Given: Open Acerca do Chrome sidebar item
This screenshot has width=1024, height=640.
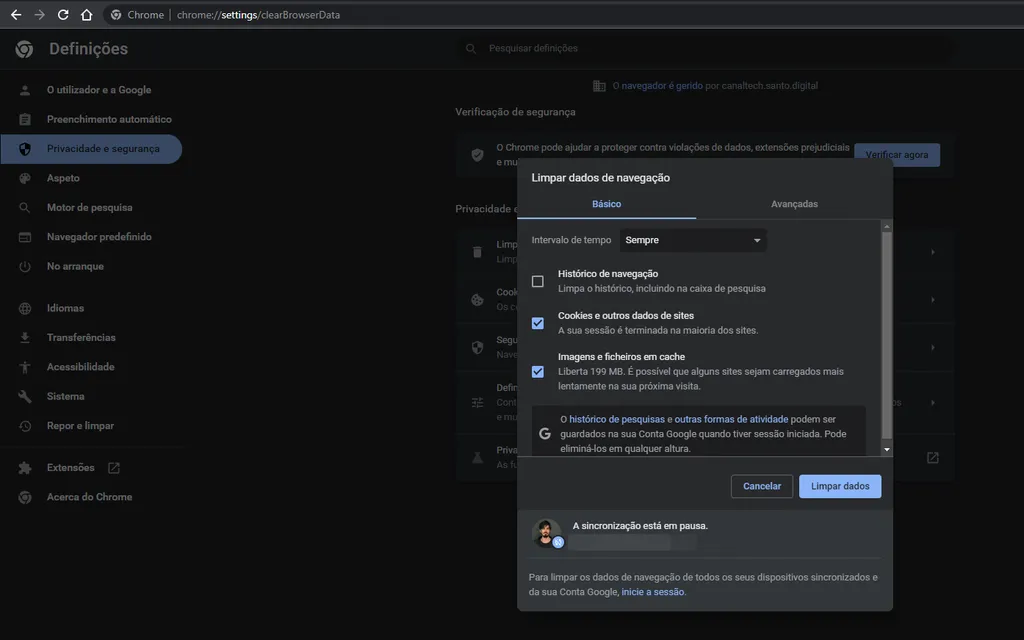Looking at the screenshot, I should coord(89,497).
